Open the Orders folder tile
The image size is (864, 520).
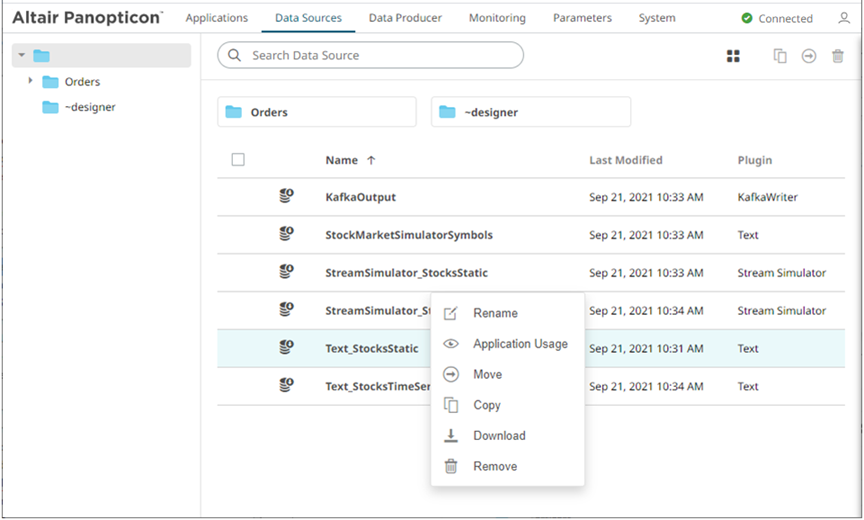[x=316, y=112]
